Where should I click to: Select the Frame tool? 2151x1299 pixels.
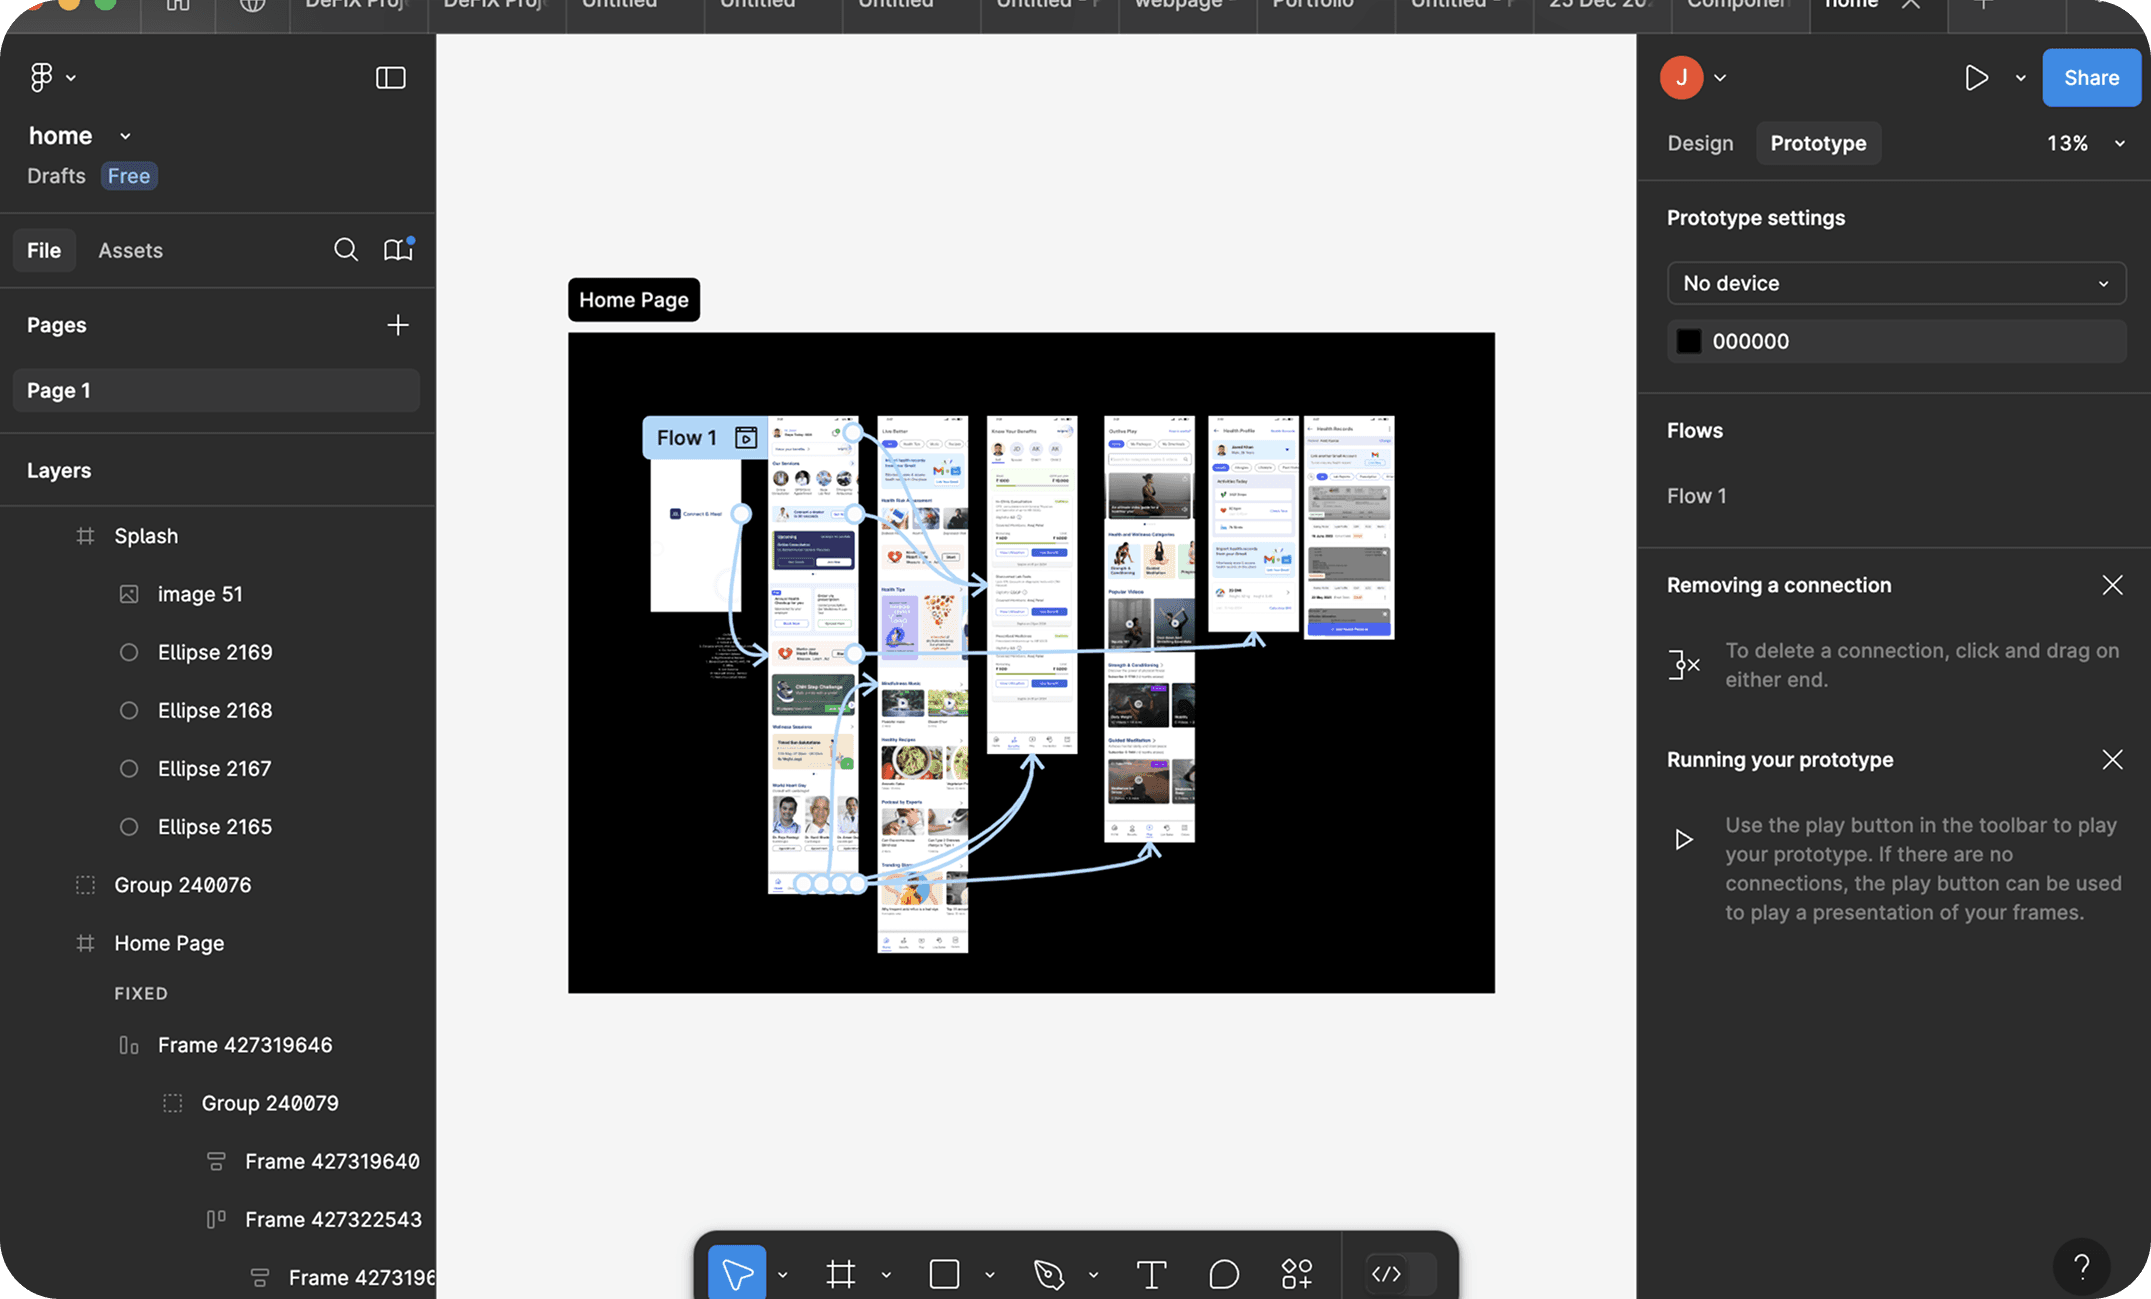point(841,1273)
